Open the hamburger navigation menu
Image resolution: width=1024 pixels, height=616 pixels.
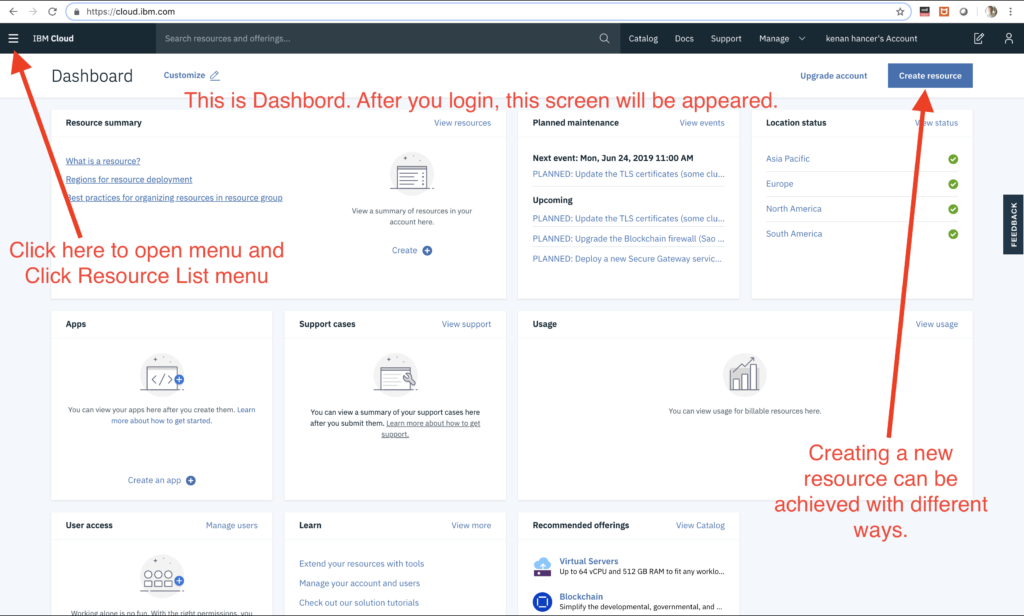coord(13,39)
